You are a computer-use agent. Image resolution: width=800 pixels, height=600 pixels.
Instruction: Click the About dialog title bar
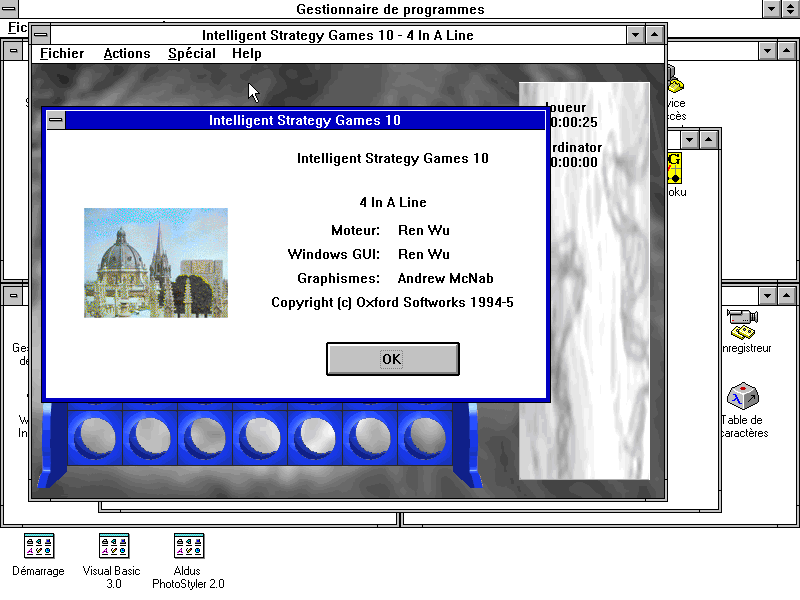(x=305, y=120)
